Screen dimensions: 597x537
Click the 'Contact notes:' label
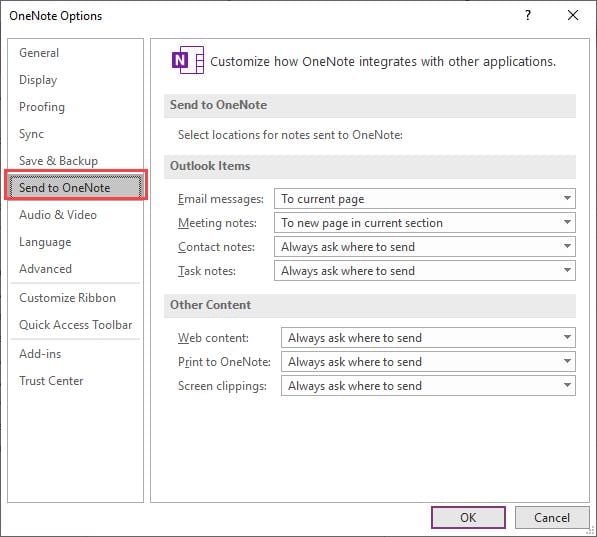[x=216, y=247]
